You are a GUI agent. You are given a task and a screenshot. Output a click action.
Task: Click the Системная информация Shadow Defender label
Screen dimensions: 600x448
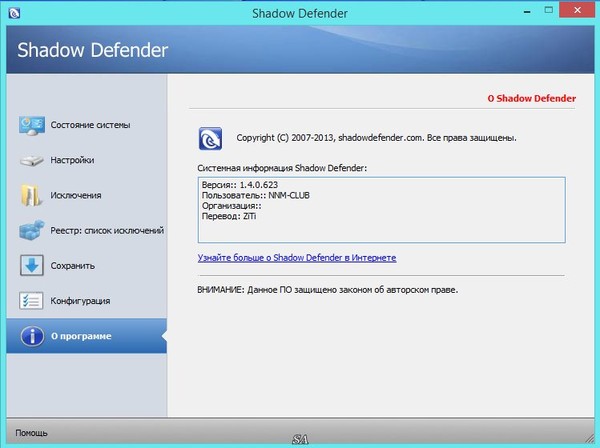(x=282, y=168)
